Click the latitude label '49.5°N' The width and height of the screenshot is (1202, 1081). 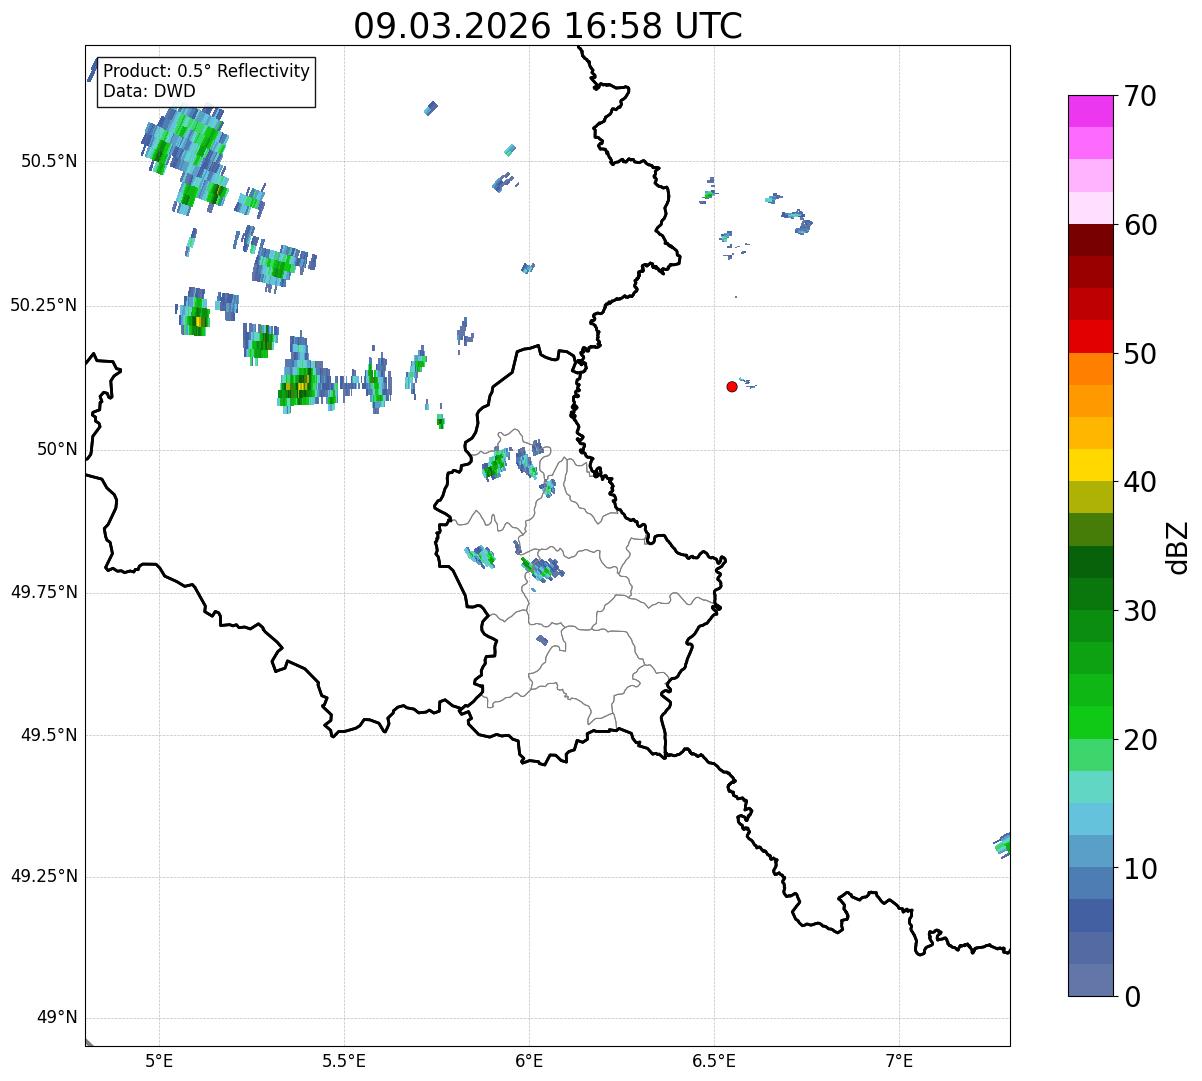(x=49, y=735)
